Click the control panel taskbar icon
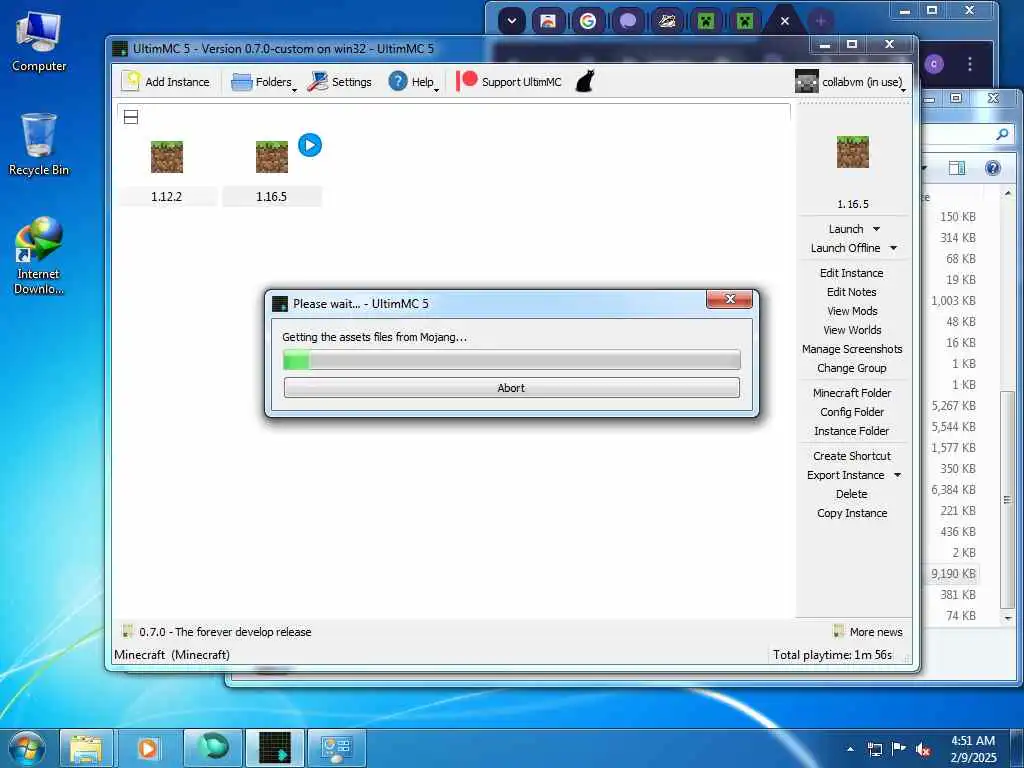This screenshot has width=1024, height=768. coord(337,748)
